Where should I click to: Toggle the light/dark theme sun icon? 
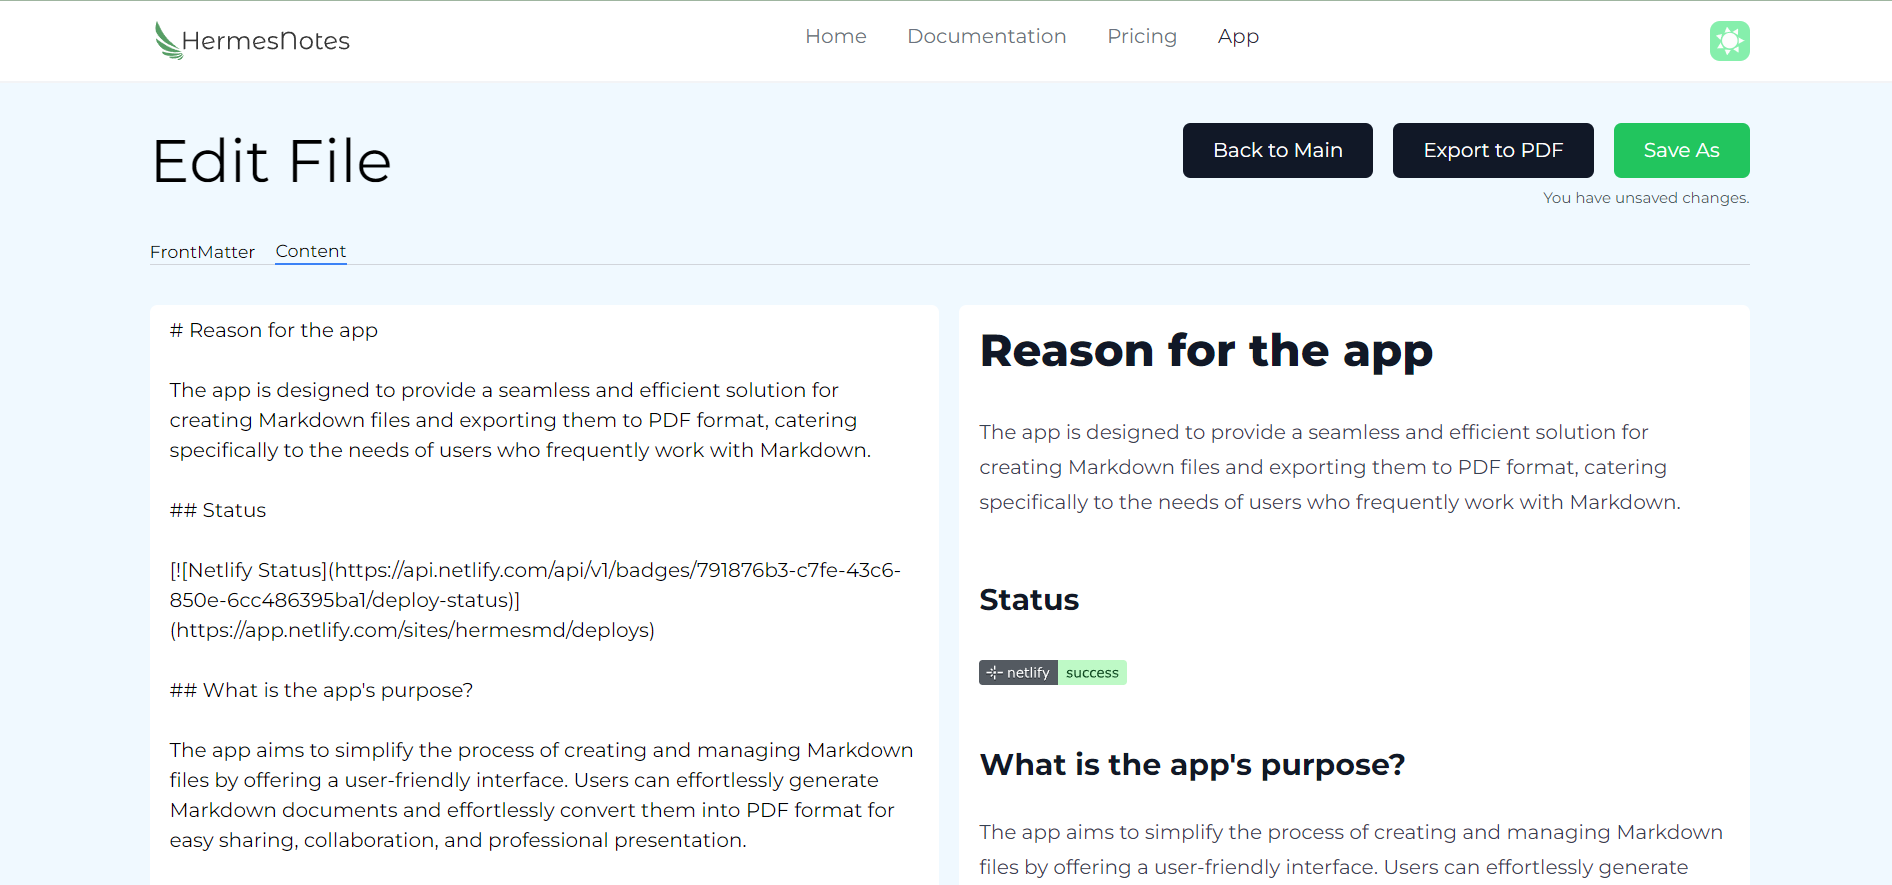coord(1729,41)
